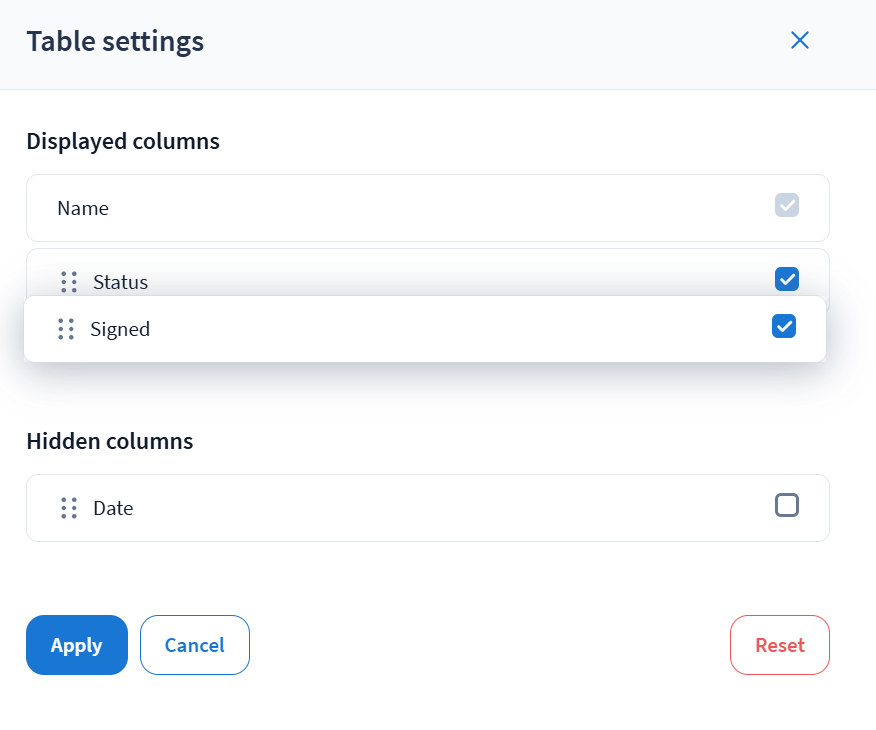Viewport: 876px width, 730px height.
Task: Enable the Date column checkbox
Action: pos(787,505)
